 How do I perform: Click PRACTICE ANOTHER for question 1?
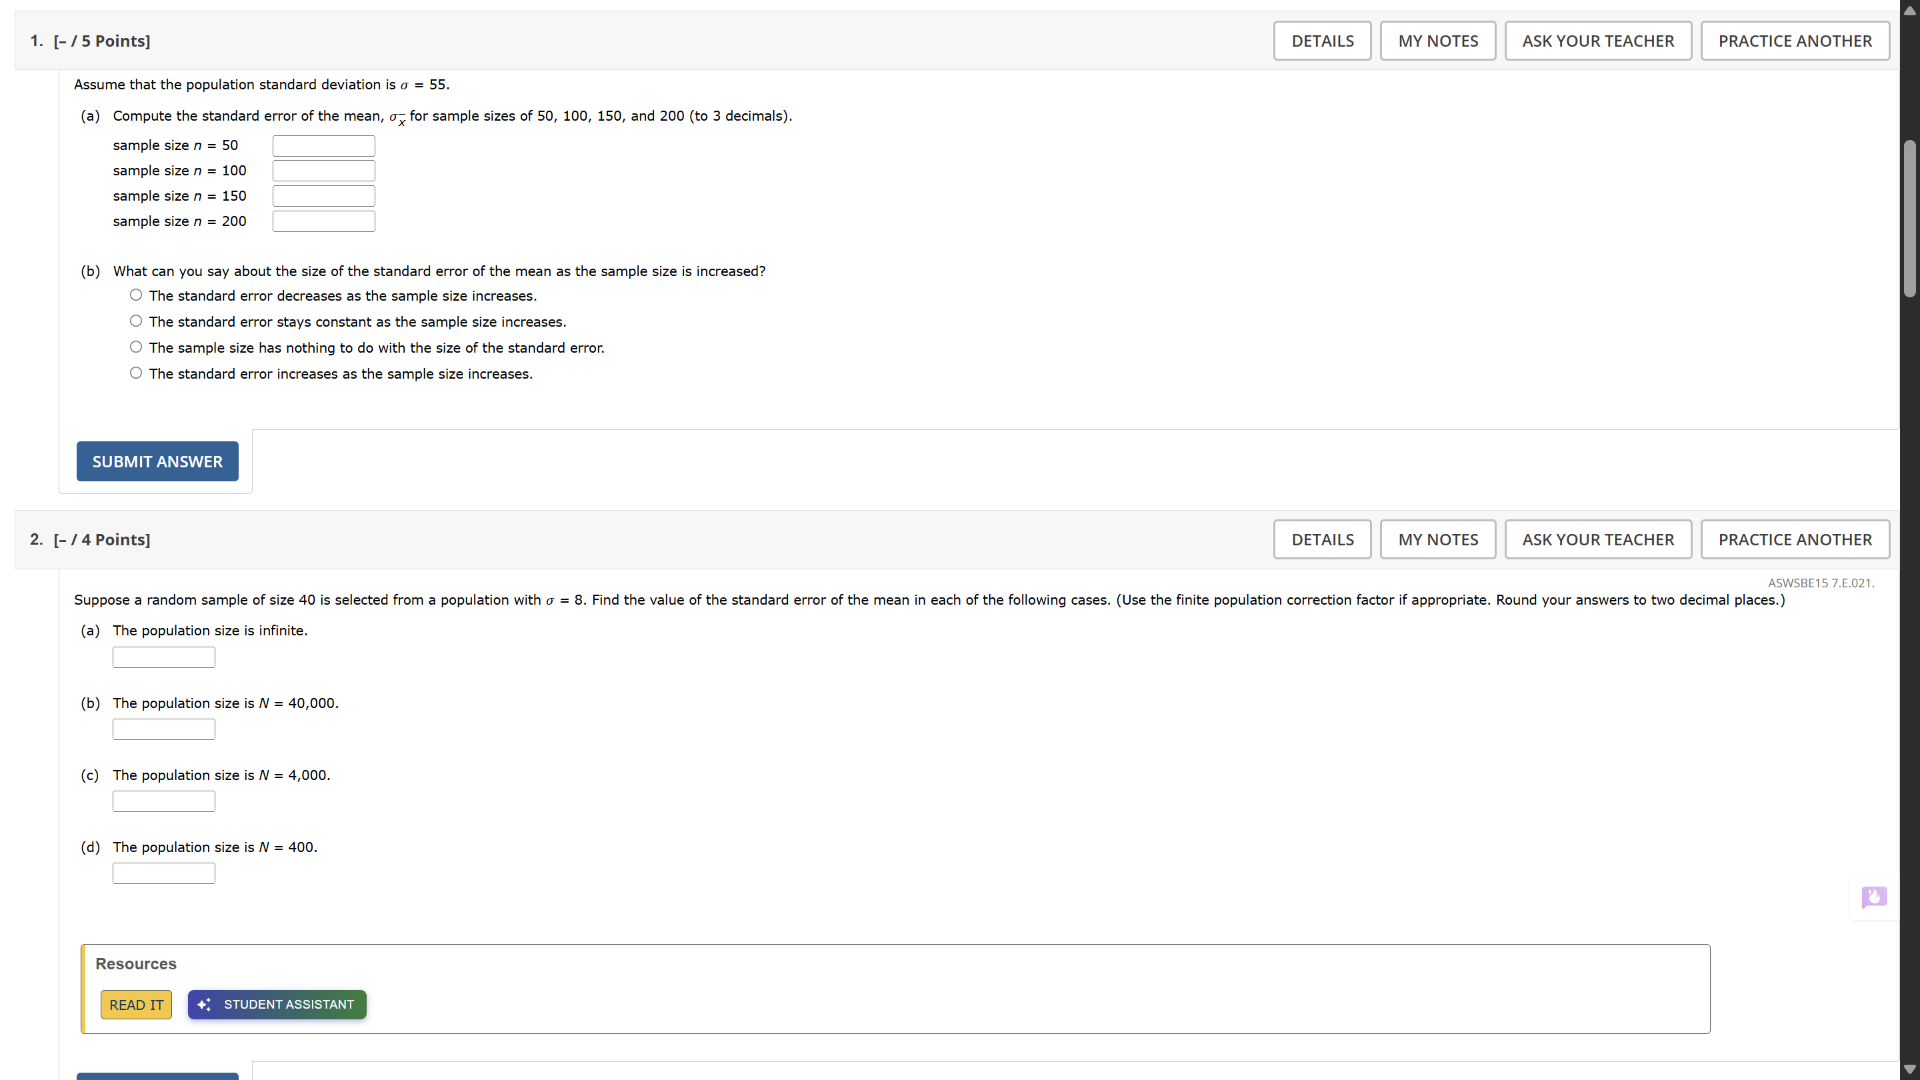pos(1794,41)
